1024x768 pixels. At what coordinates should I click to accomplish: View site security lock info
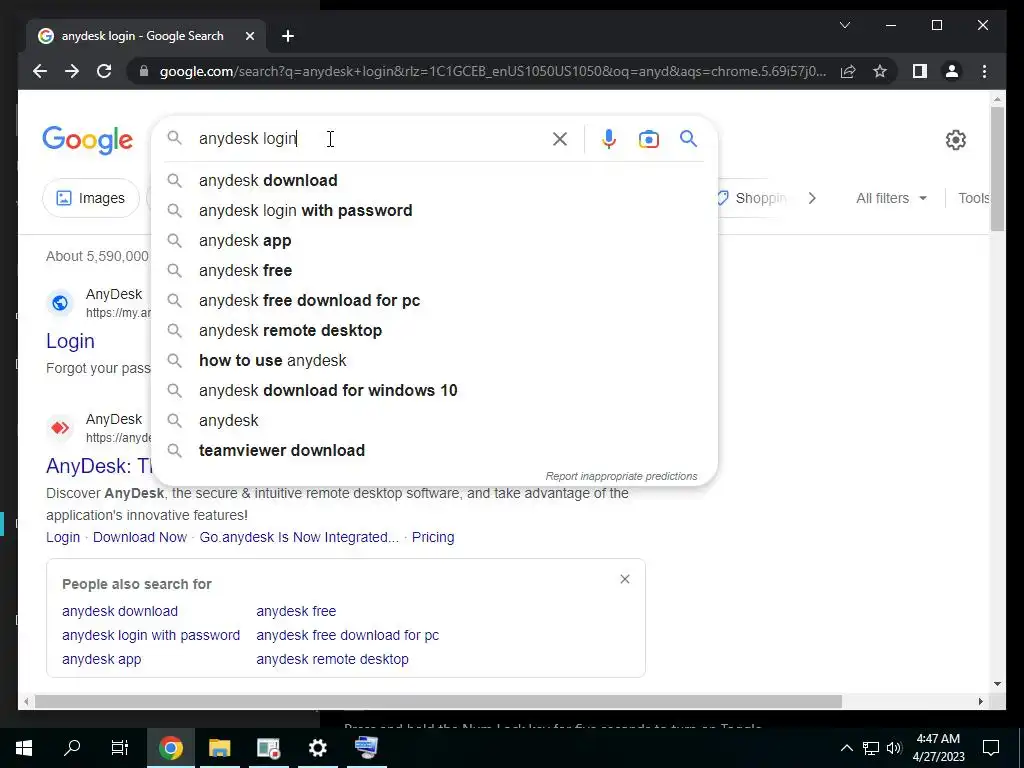tap(144, 71)
